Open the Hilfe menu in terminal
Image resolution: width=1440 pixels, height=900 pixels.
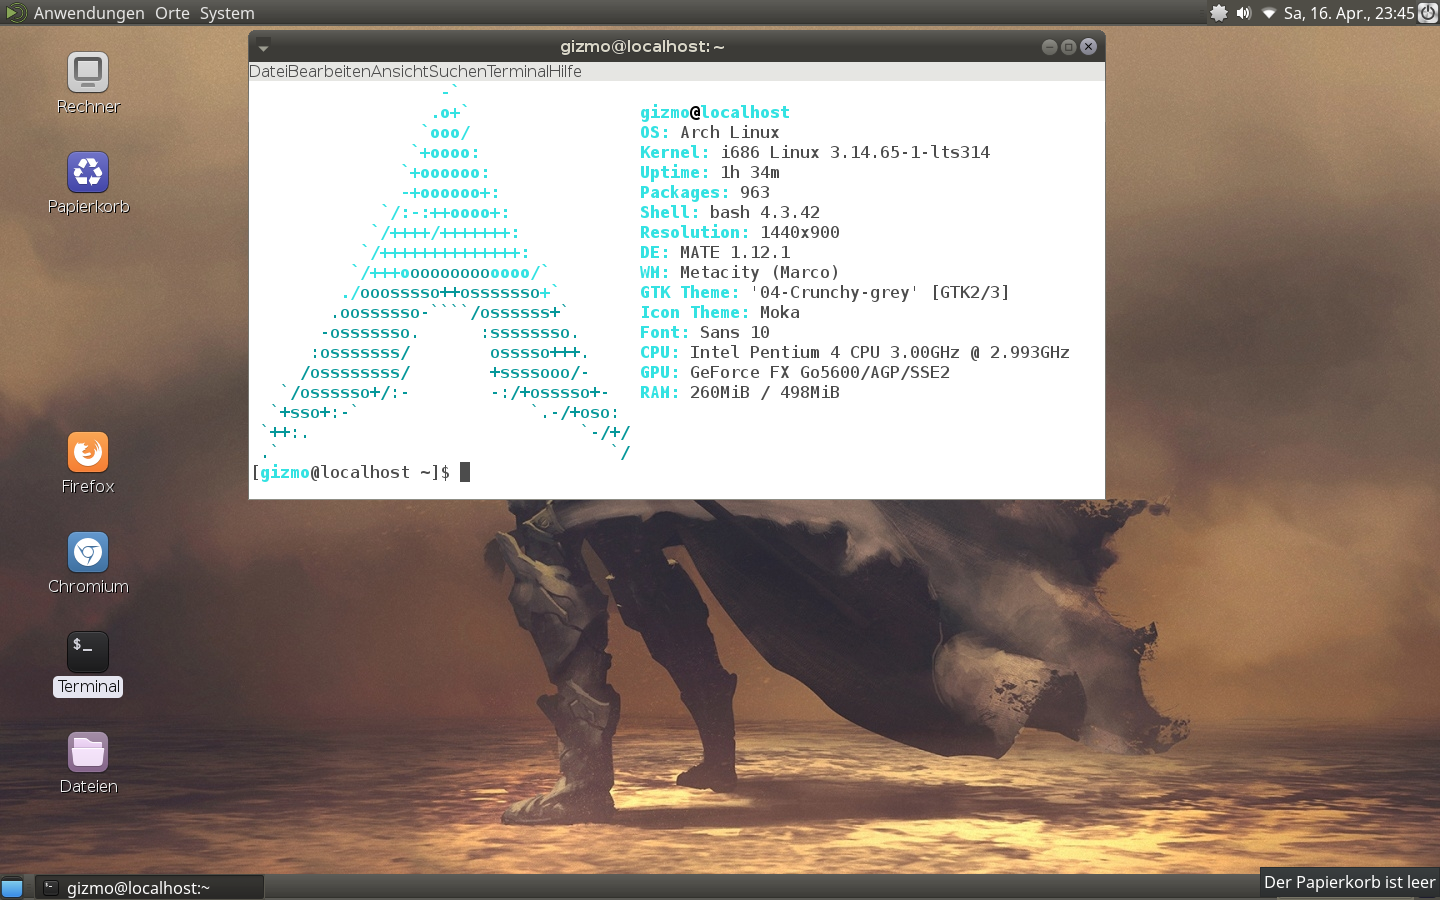pos(566,71)
